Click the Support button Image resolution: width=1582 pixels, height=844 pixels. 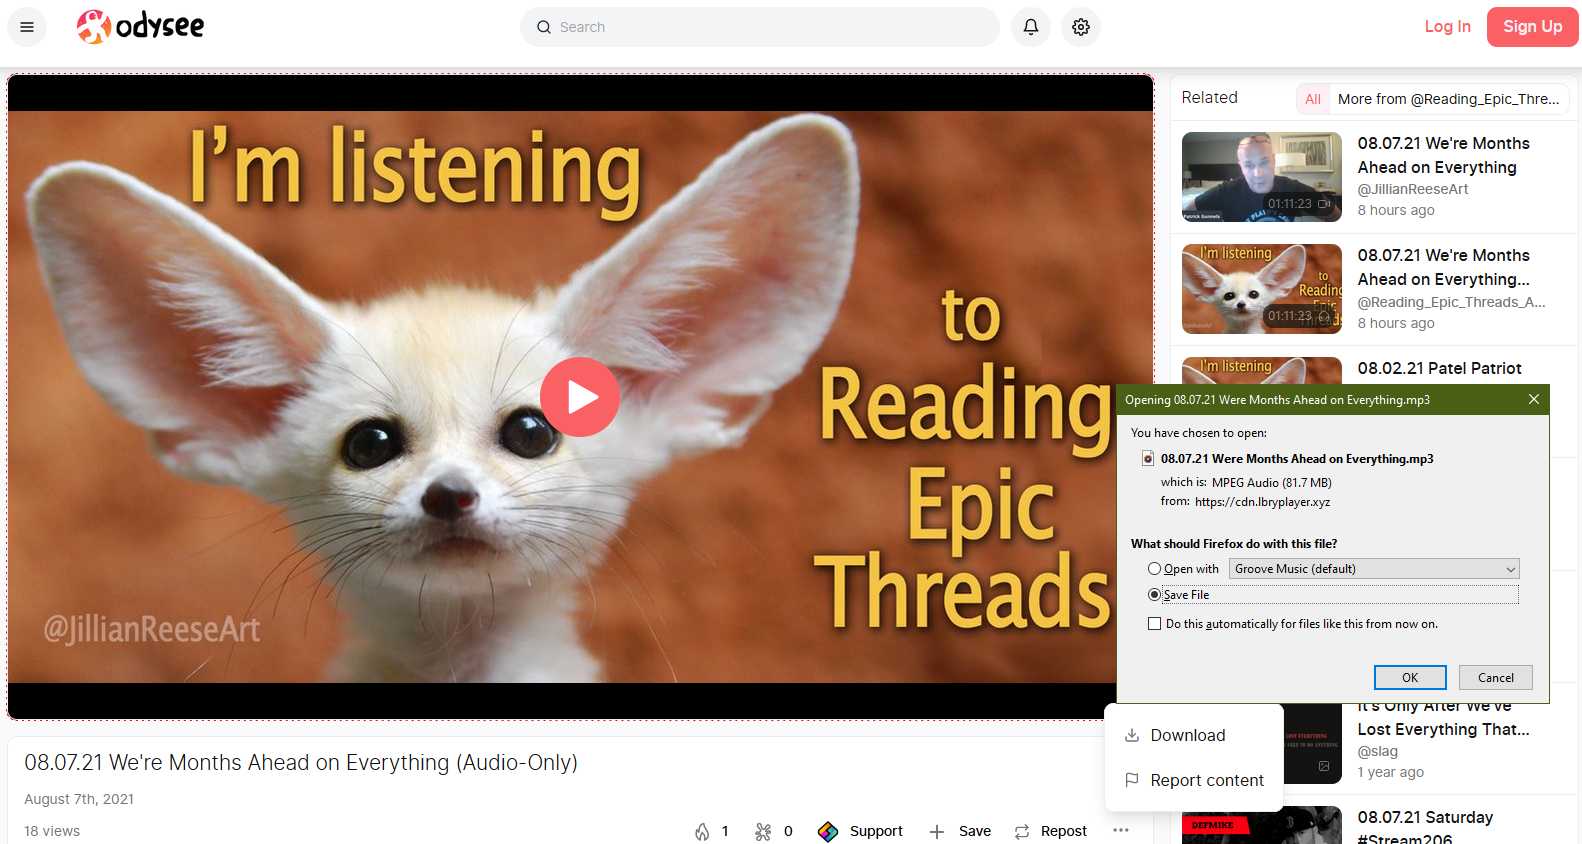[x=860, y=831]
